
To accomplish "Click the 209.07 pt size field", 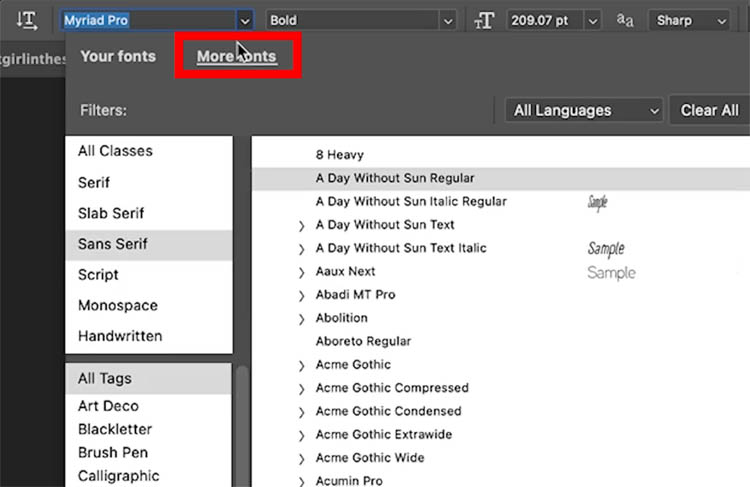I will [x=545, y=21].
